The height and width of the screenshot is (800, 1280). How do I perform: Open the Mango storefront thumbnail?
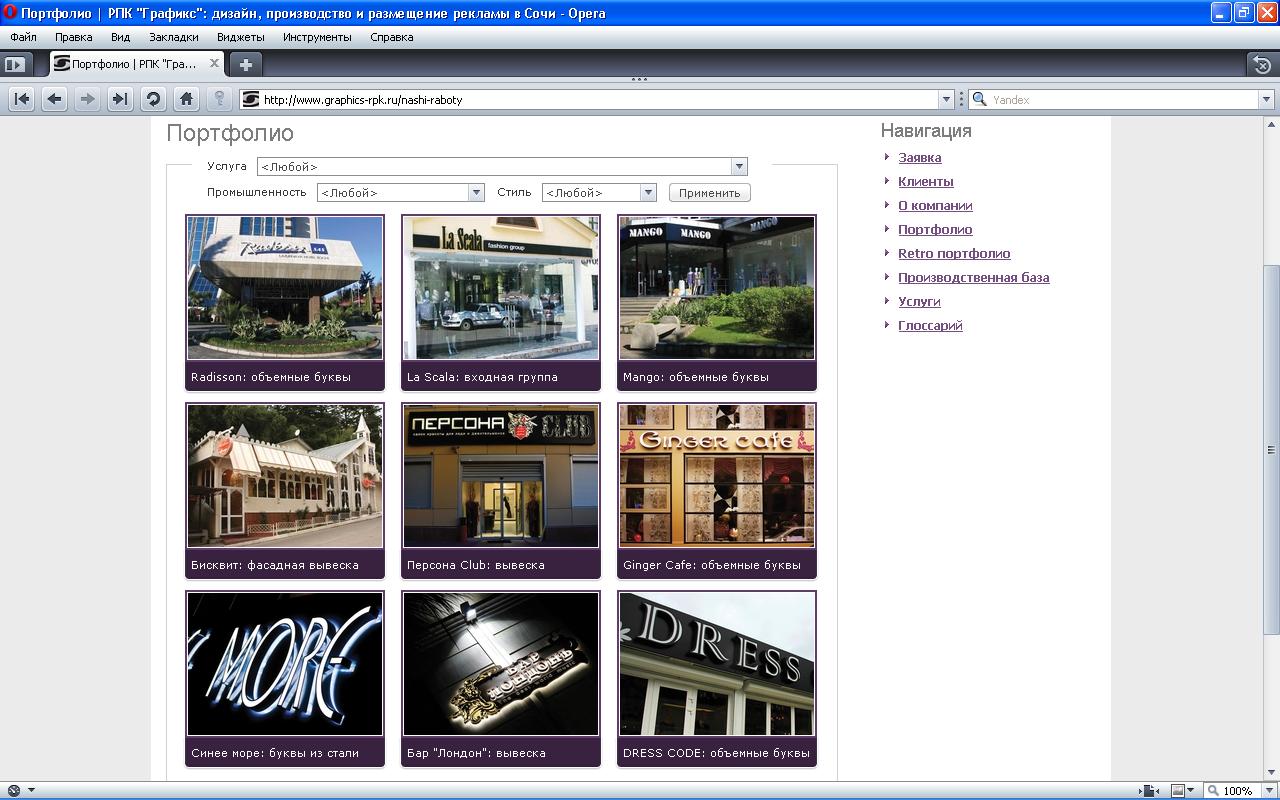[717, 288]
